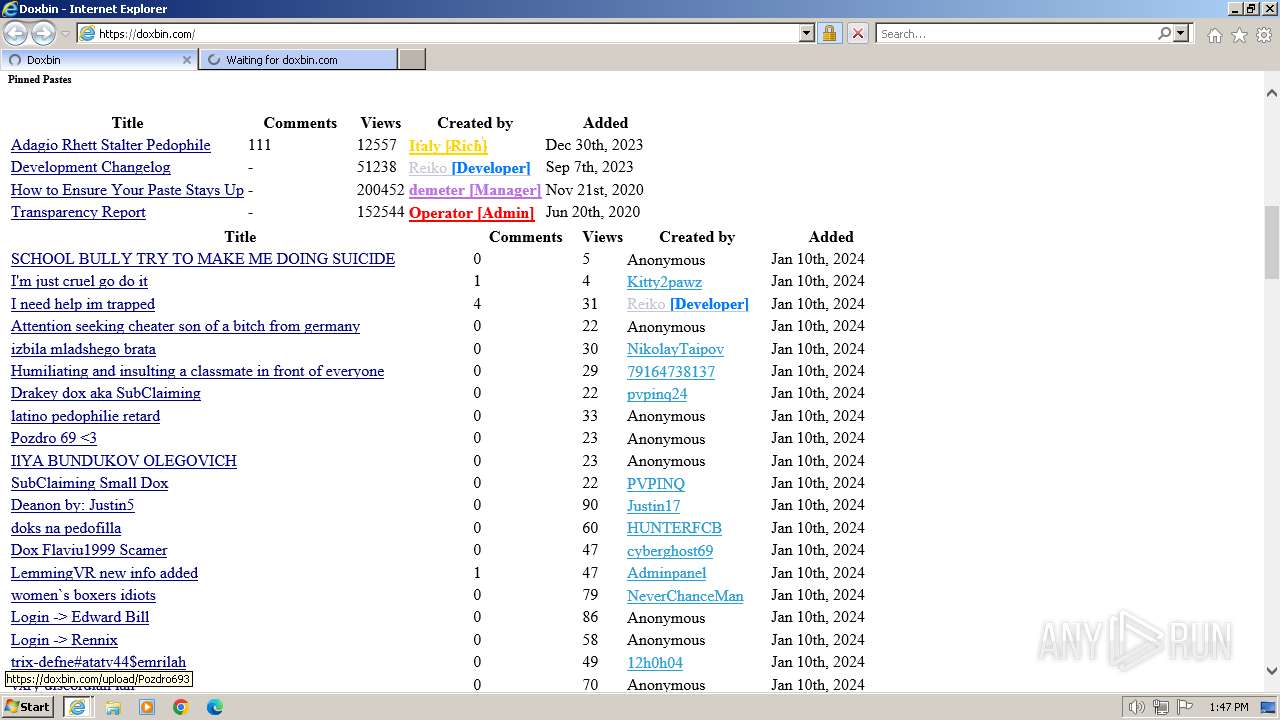The image size is (1280, 720).
Task: Open the search provider dropdown arrow
Action: [1181, 34]
